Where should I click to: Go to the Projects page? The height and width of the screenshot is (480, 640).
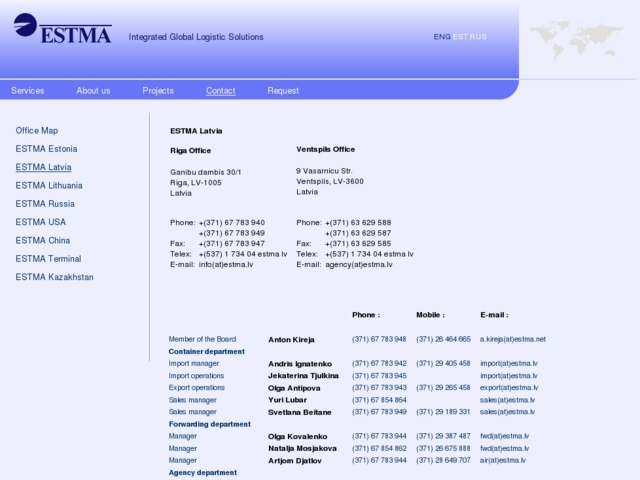point(158,91)
